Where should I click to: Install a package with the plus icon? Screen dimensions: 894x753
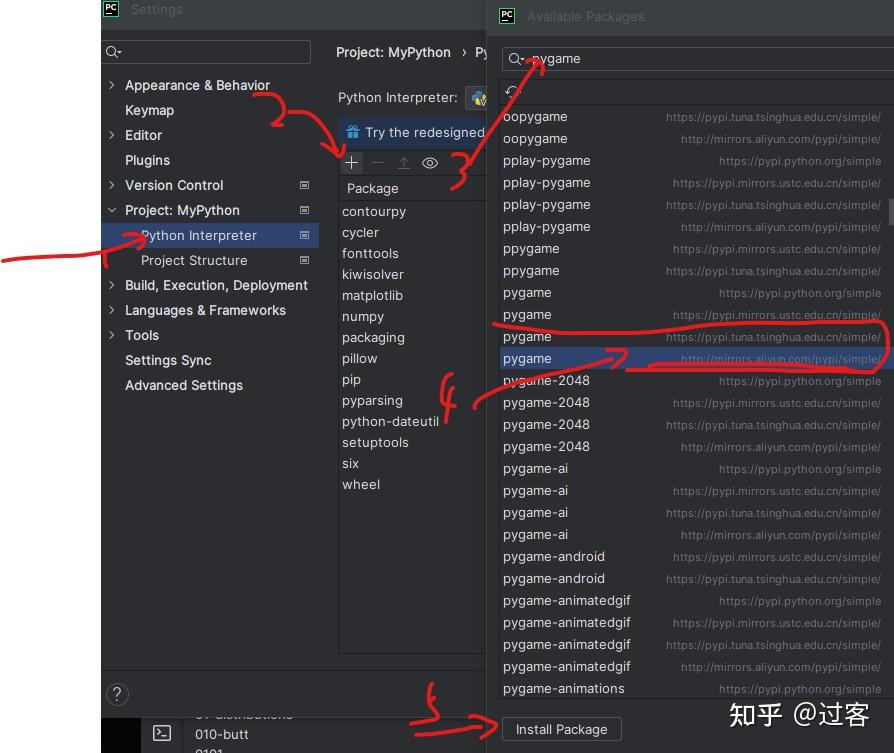coord(352,162)
